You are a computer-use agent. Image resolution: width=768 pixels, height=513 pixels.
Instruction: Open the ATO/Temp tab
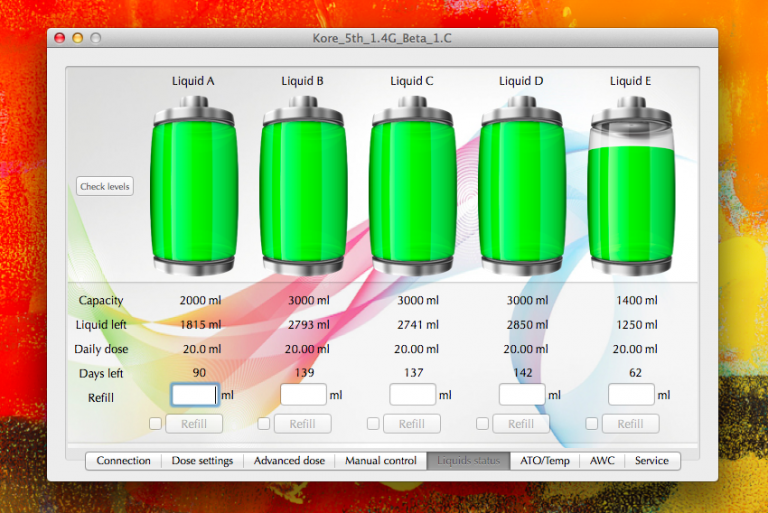[x=544, y=461]
